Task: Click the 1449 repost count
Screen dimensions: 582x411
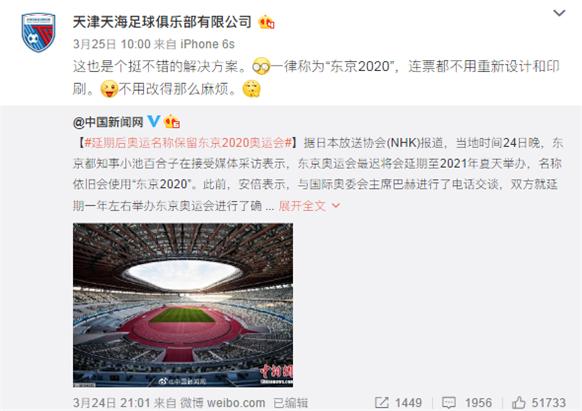Action: tap(408, 403)
